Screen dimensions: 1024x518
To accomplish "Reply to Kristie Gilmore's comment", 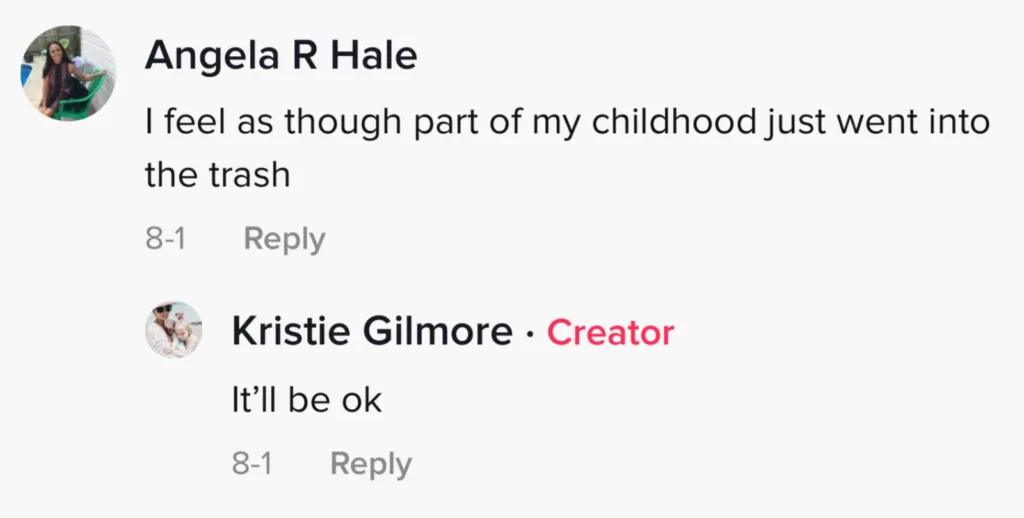I will point(370,464).
